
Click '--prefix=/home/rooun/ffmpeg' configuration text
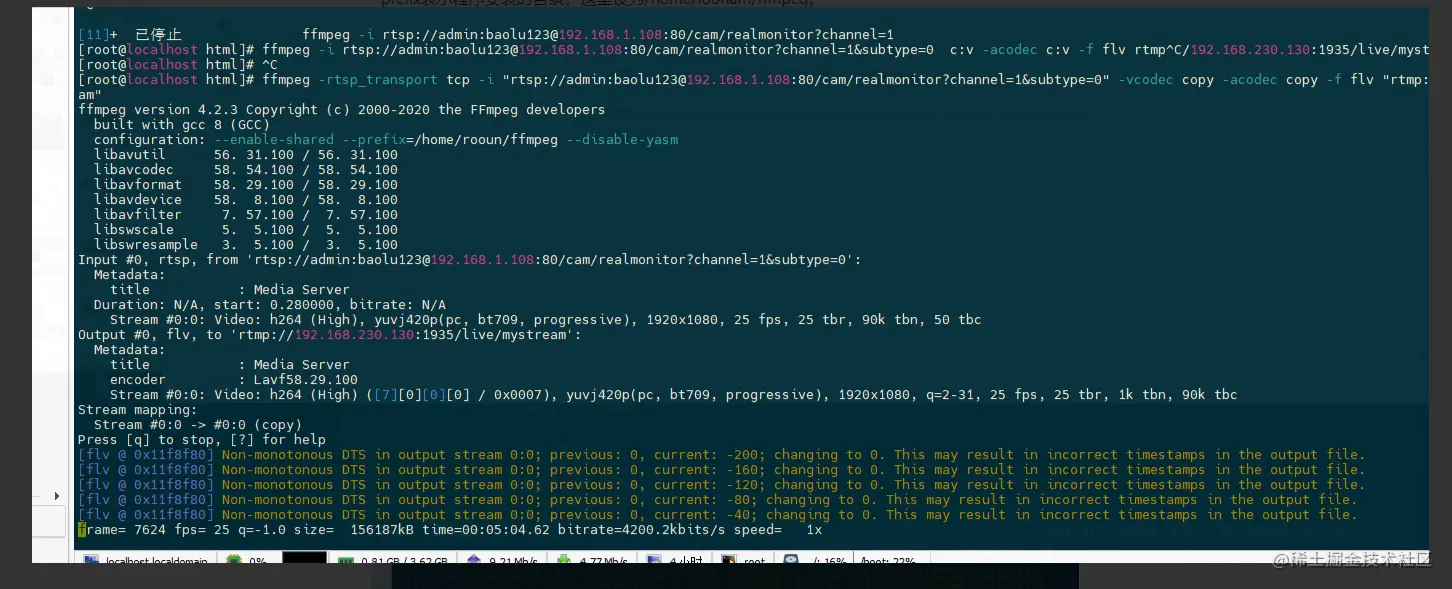(451, 139)
